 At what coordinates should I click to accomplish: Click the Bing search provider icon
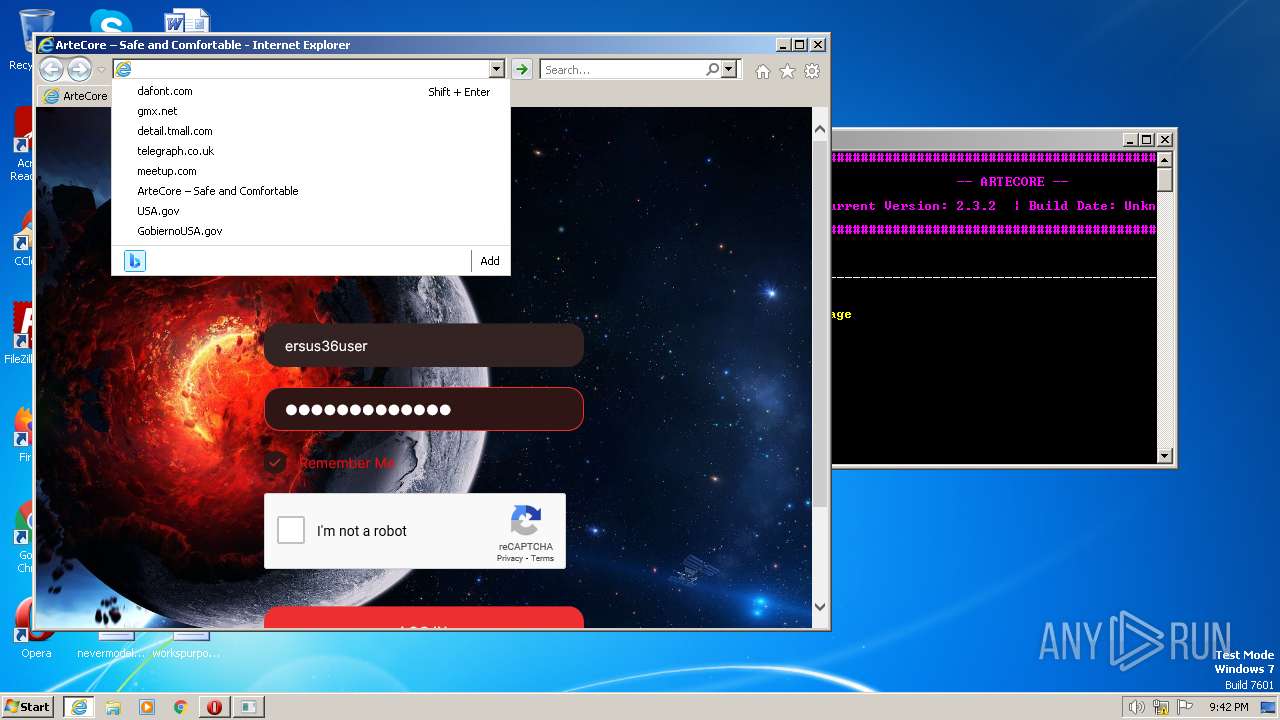135,261
